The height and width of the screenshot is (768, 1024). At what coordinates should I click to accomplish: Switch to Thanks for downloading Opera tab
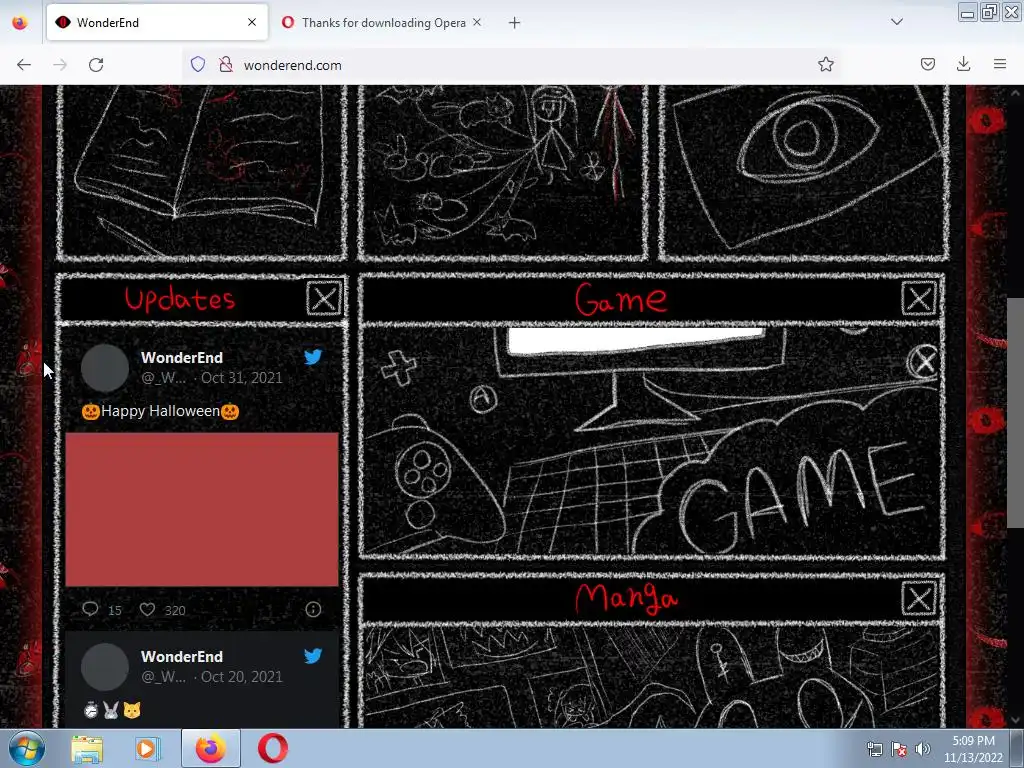point(383,23)
